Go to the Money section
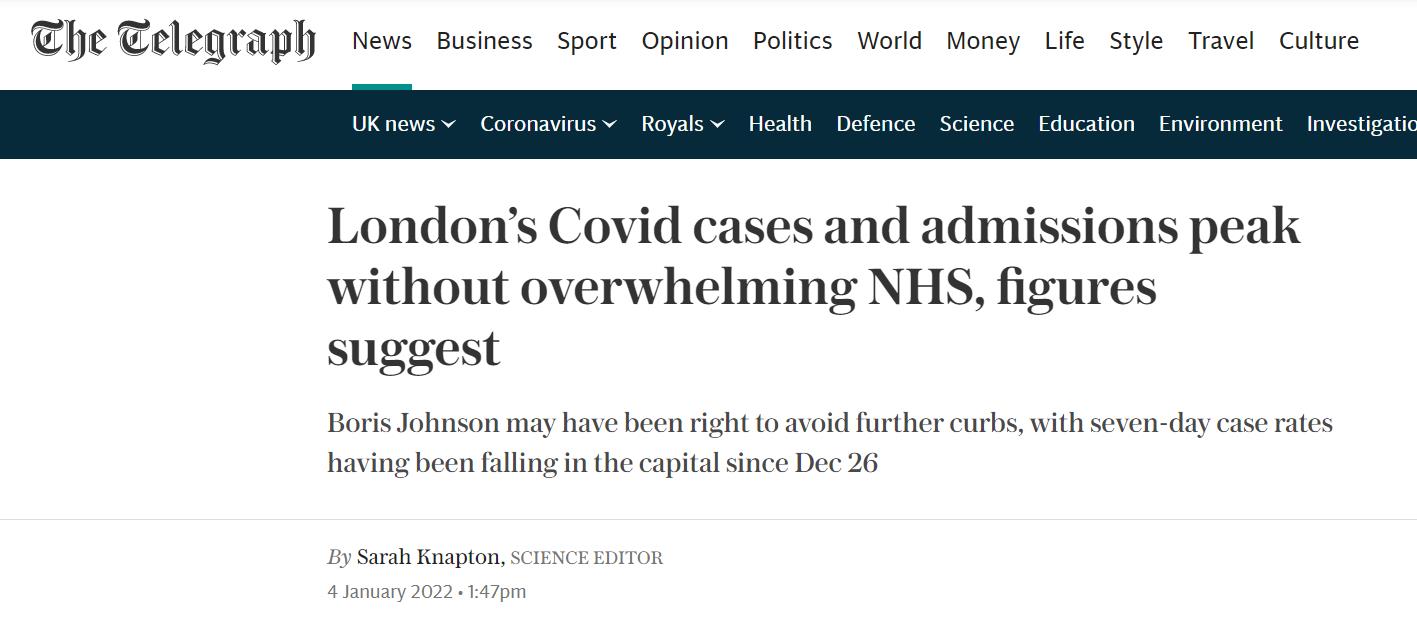Image resolution: width=1417 pixels, height=621 pixels. (x=983, y=41)
